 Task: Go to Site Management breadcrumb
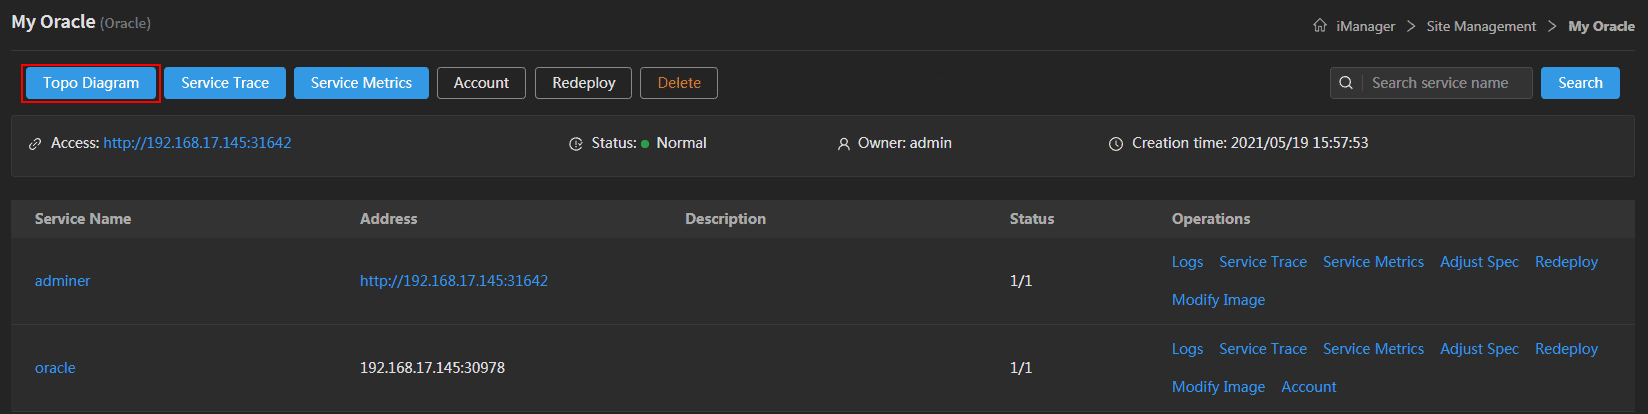pos(1481,26)
